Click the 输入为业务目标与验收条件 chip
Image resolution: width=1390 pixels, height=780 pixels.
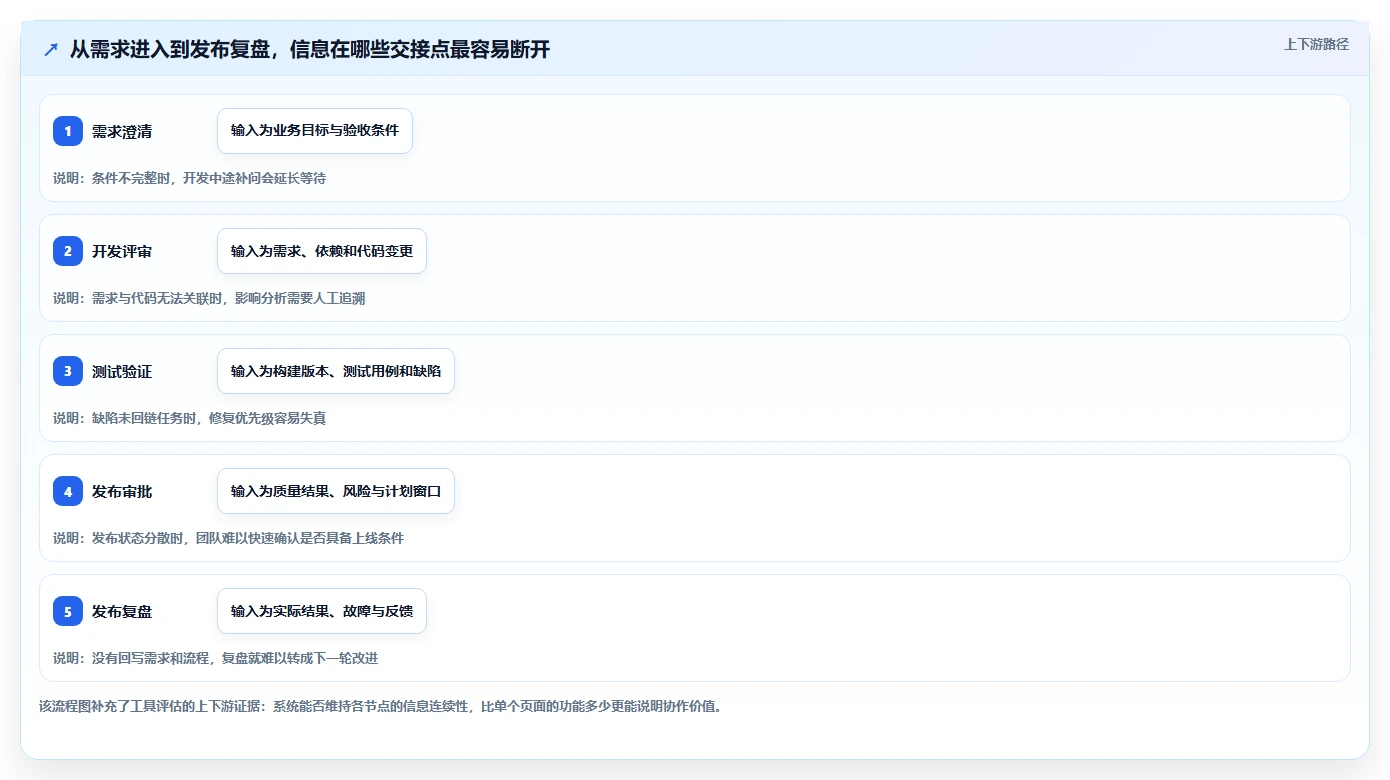point(315,131)
